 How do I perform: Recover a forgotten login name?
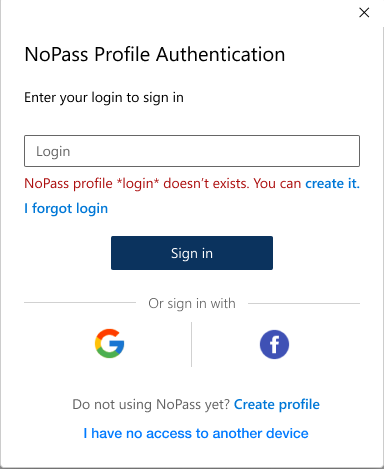(66, 209)
